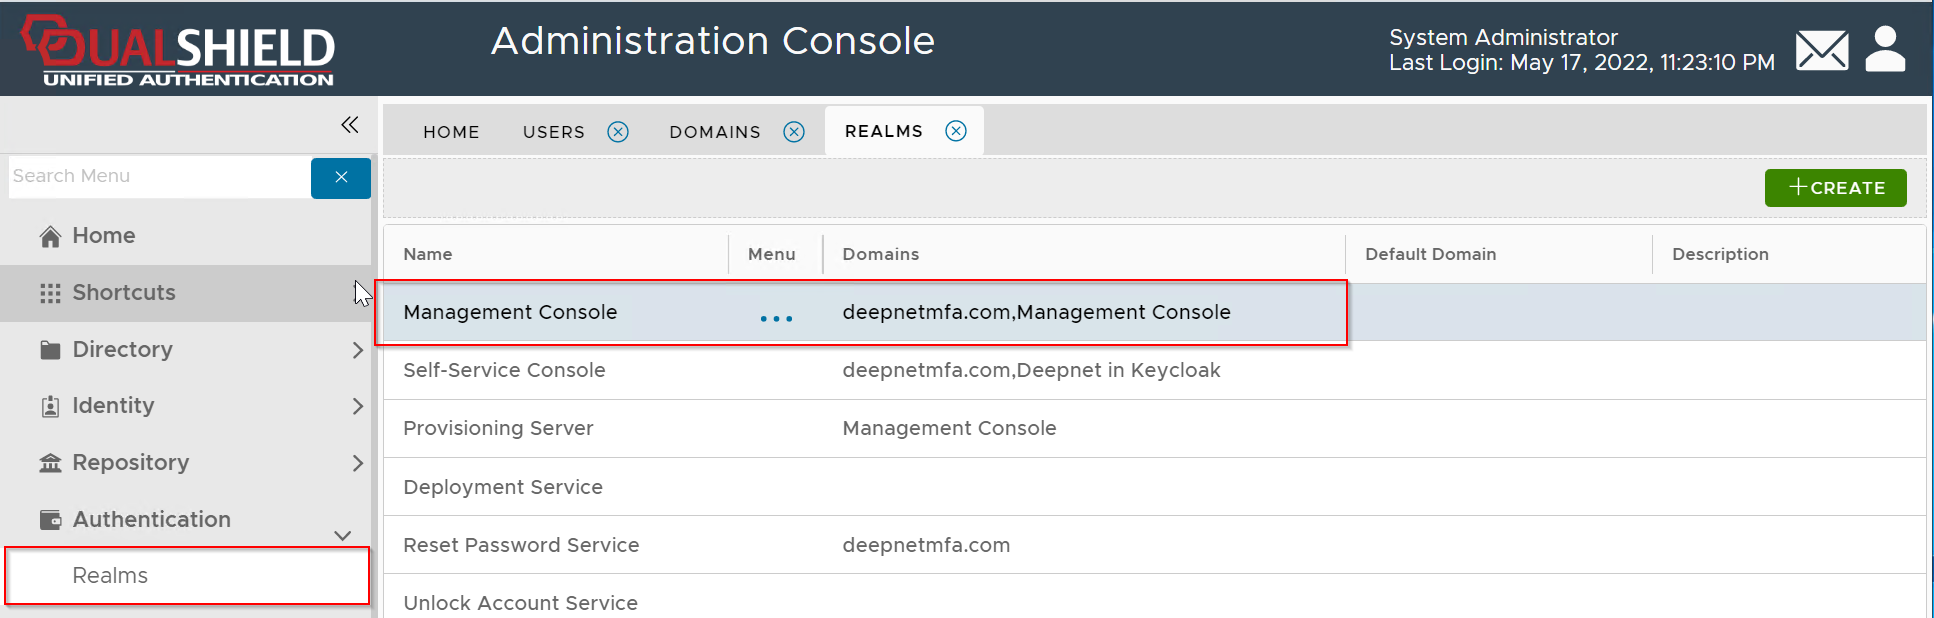Select the Self-Service Console row
This screenshot has width=1934, height=618.
(504, 370)
